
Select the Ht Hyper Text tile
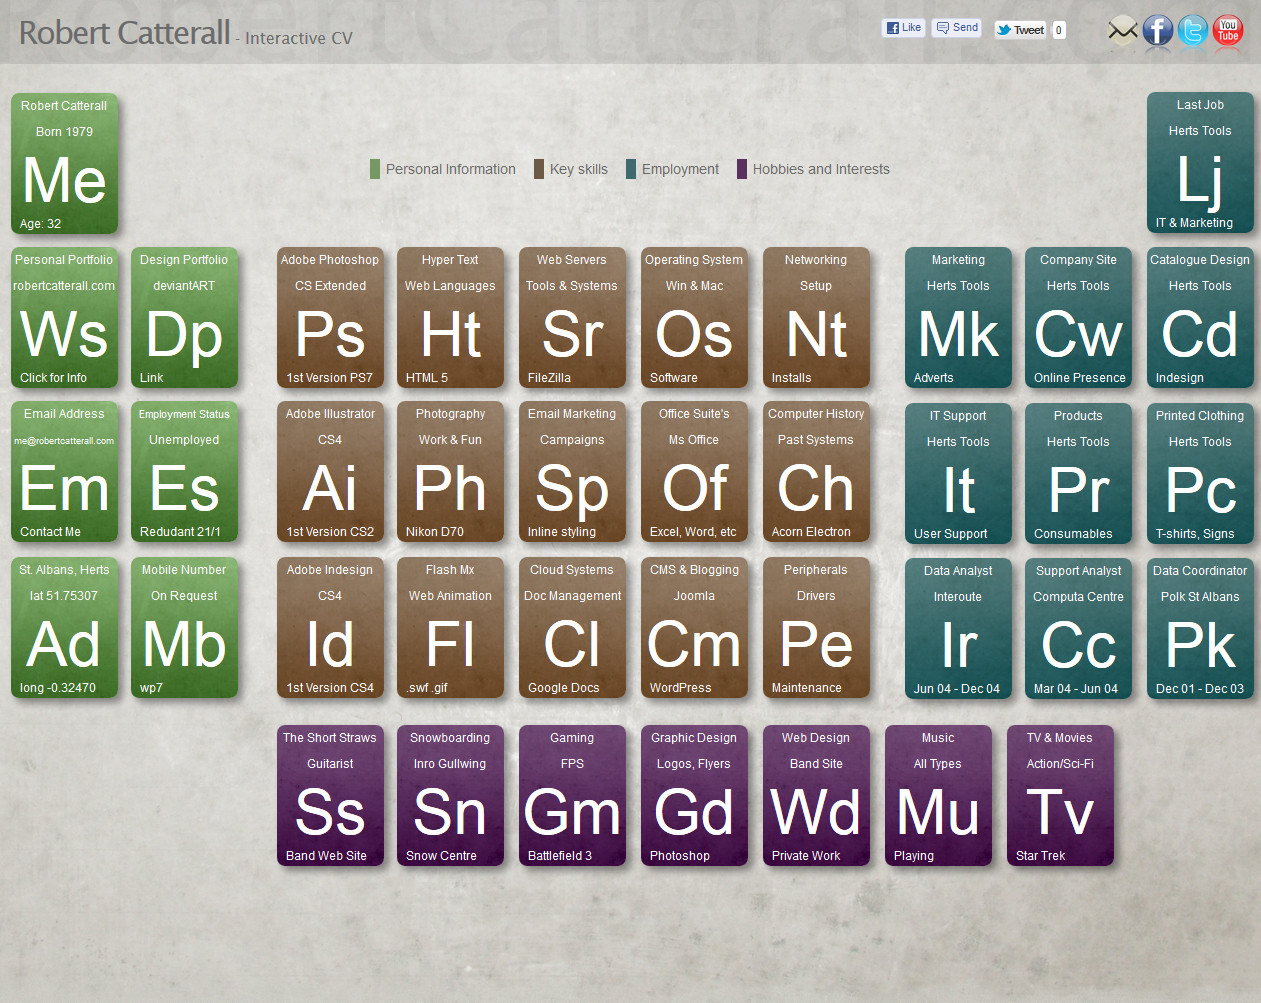coord(450,318)
